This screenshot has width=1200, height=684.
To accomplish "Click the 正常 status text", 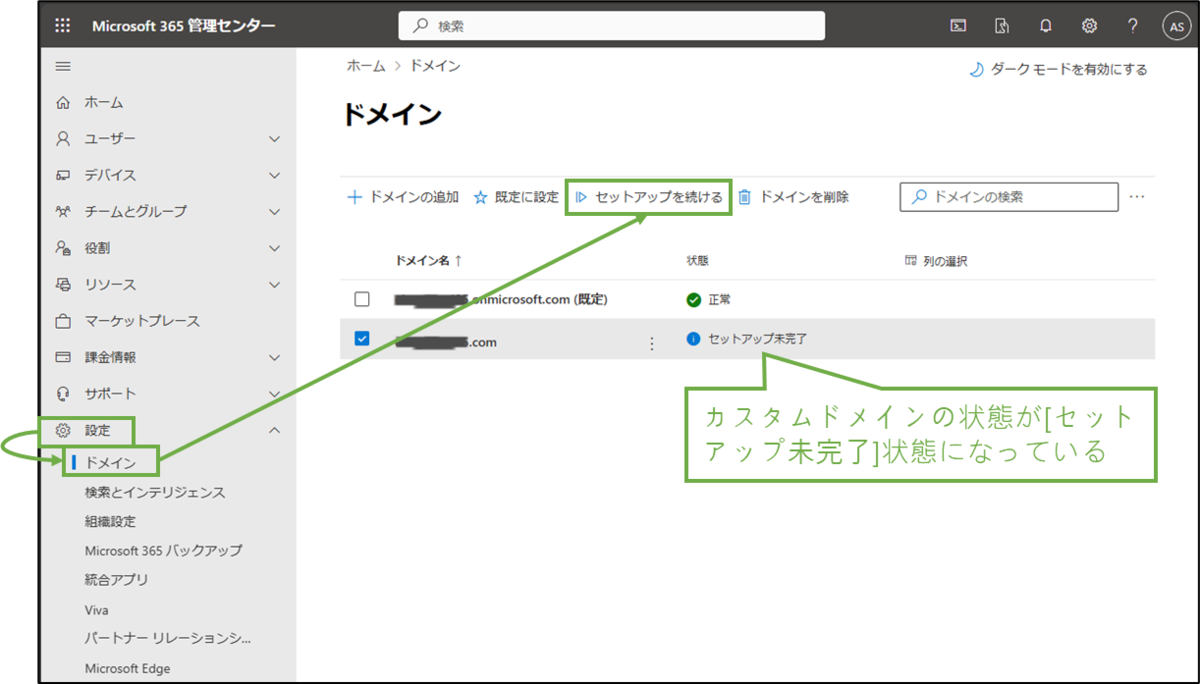I will pos(720,299).
